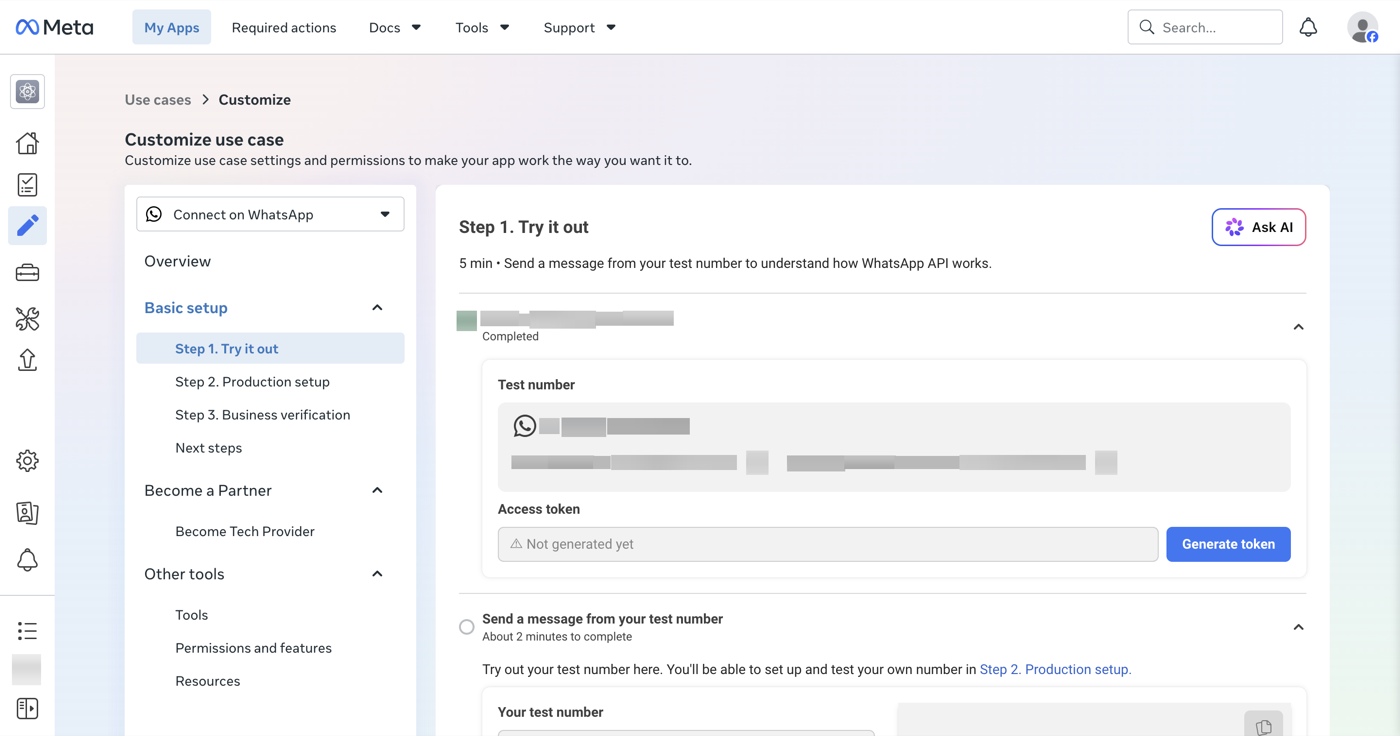The width and height of the screenshot is (1400, 736).
Task: Open the user profile avatar menu
Action: click(1362, 27)
